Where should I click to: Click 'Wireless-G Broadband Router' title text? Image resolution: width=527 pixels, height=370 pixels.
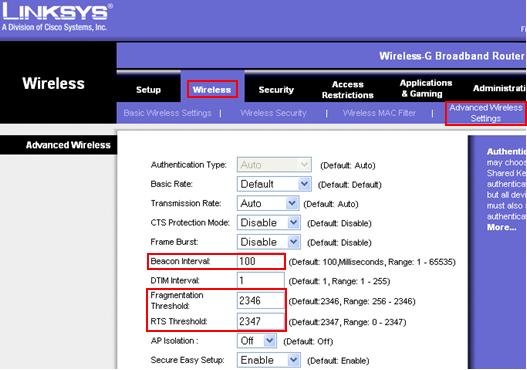[452, 56]
